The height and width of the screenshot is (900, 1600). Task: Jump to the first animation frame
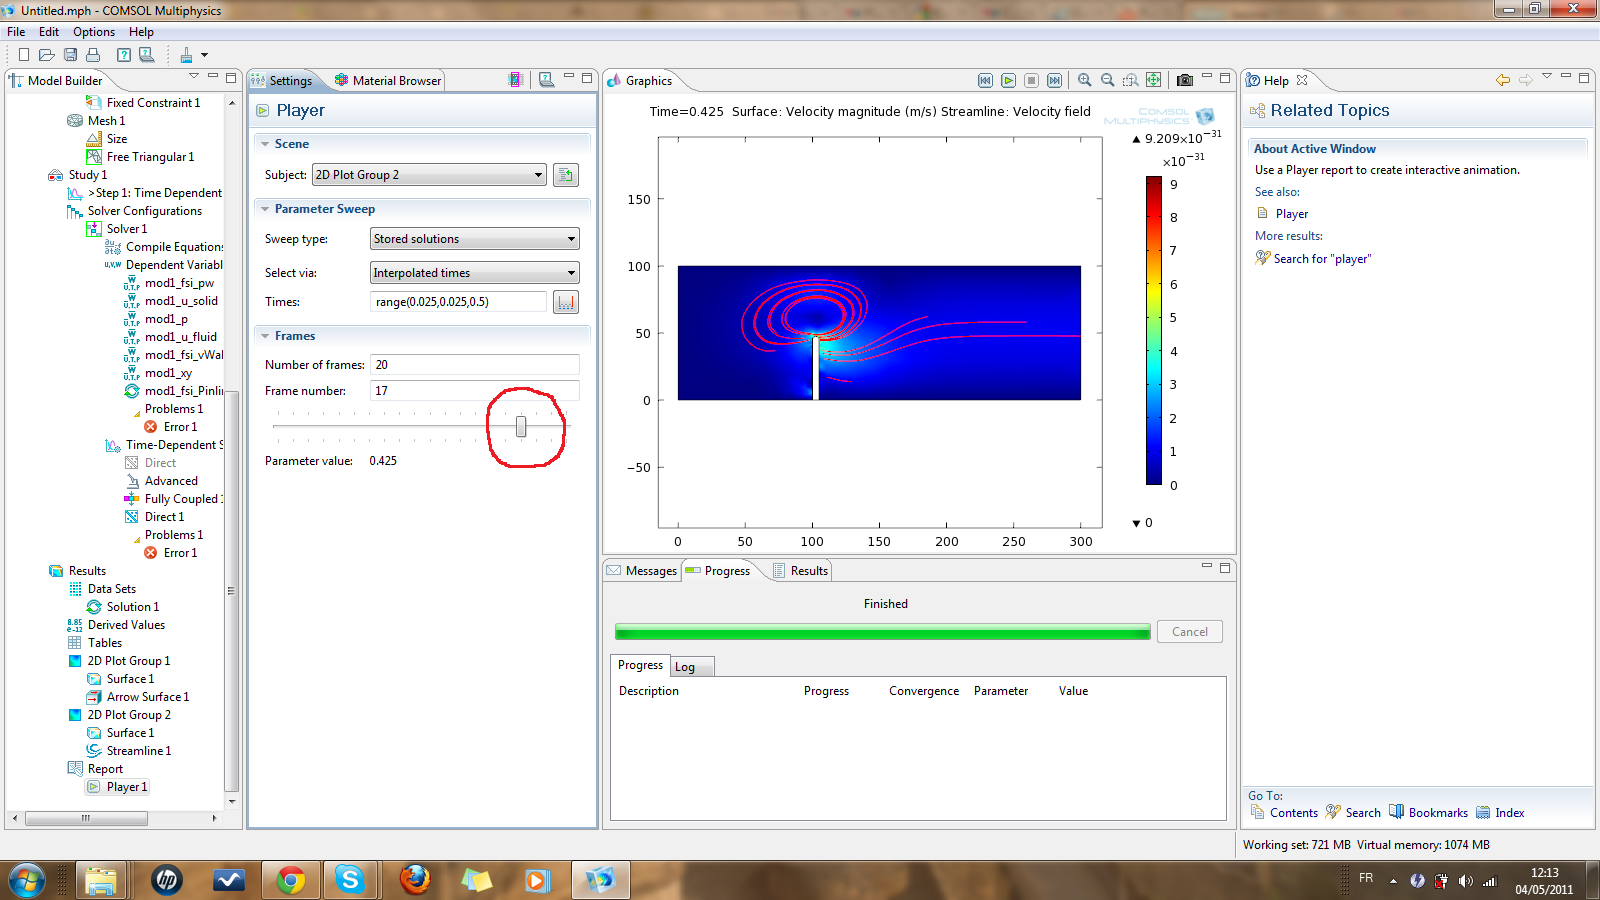click(x=985, y=80)
